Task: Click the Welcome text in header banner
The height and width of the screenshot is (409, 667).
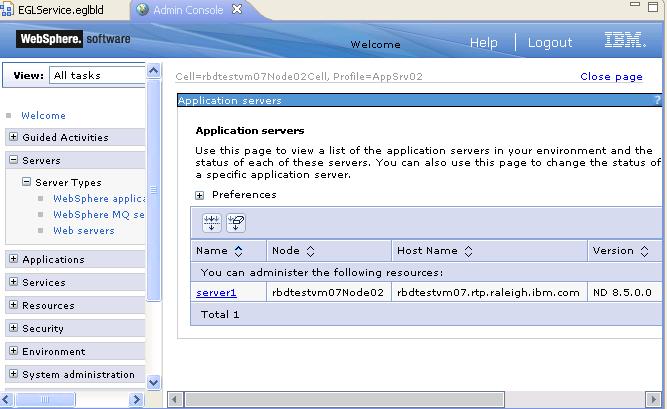Action: (x=375, y=45)
